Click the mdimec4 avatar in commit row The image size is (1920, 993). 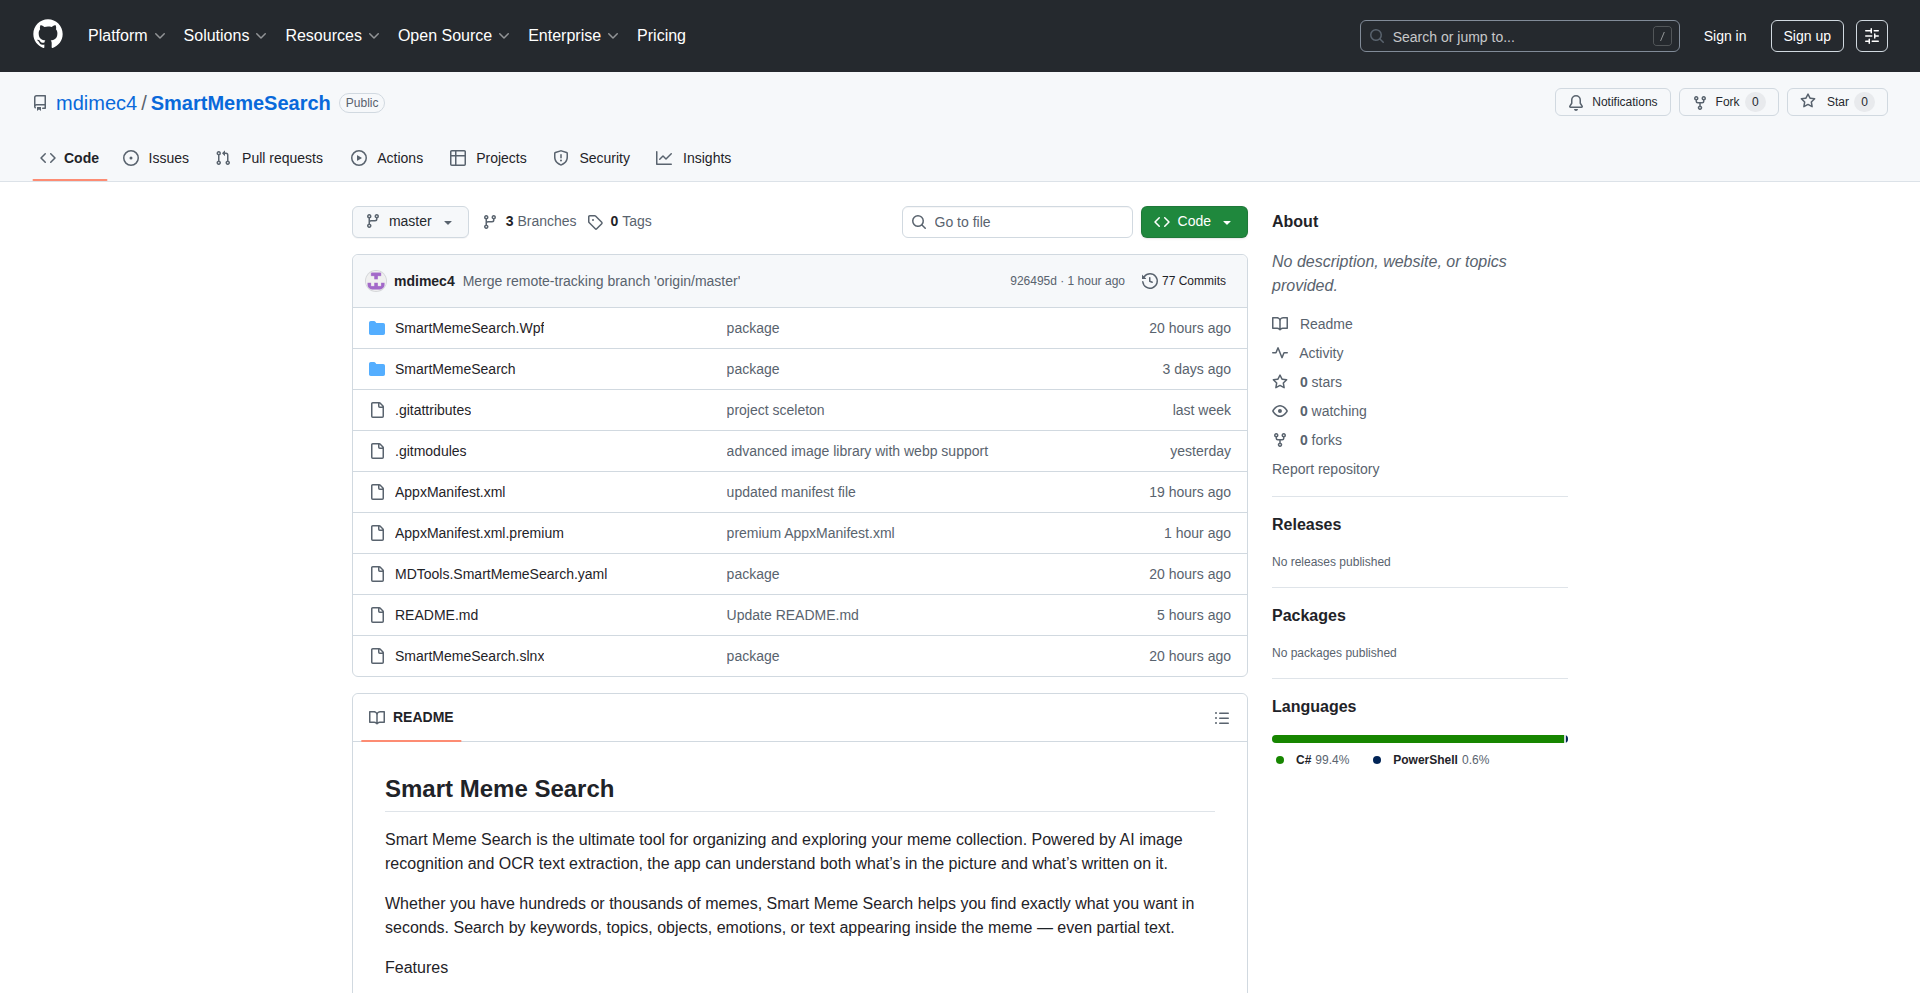[376, 281]
